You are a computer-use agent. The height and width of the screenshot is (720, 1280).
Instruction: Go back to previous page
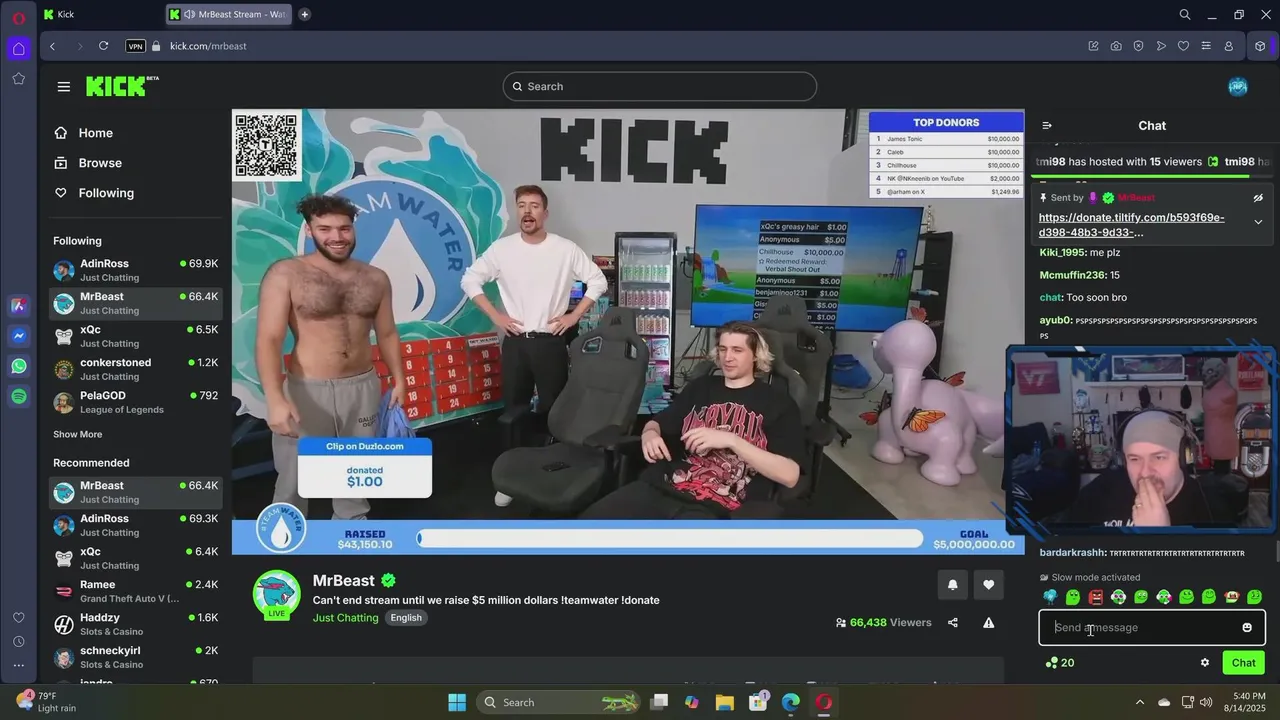coord(52,46)
